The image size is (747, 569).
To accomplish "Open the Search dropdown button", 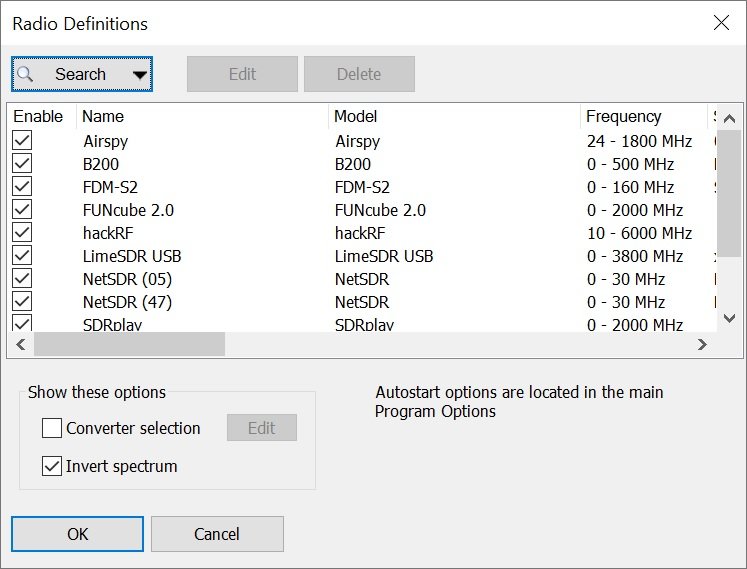I will 81,74.
